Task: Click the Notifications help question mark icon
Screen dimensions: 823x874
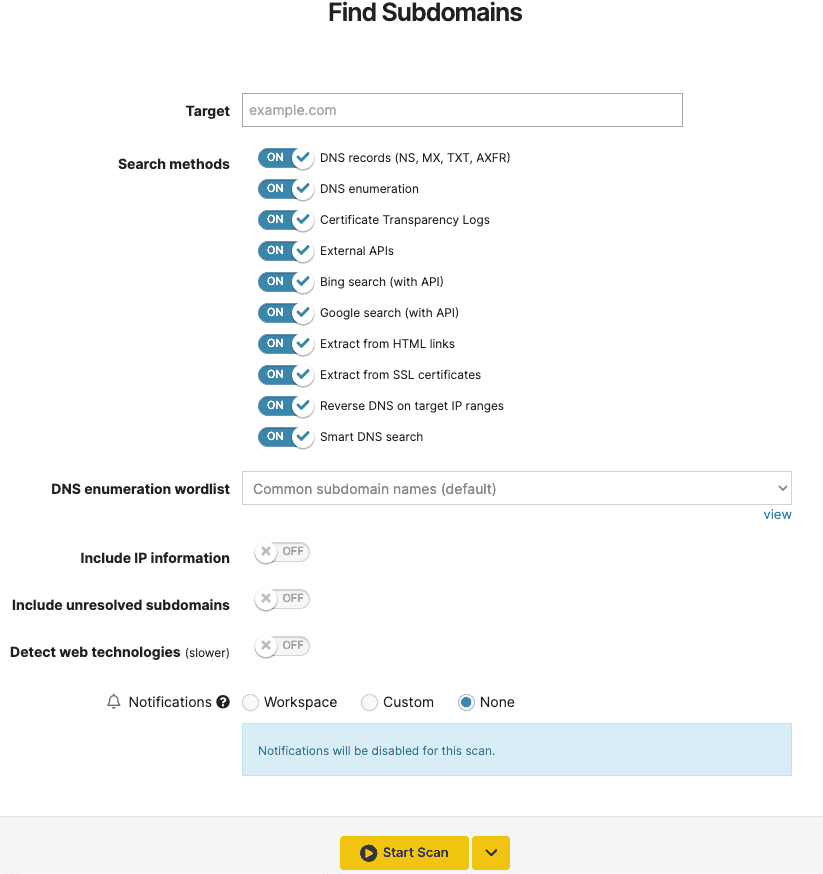Action: [223, 702]
